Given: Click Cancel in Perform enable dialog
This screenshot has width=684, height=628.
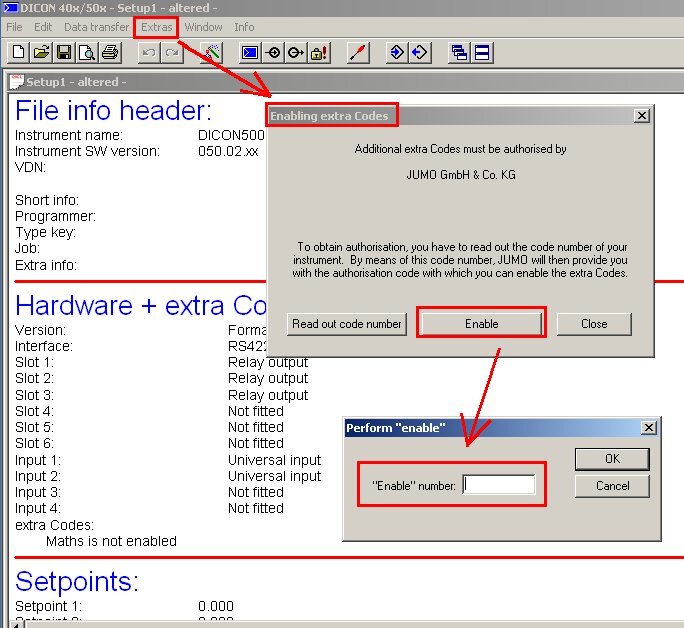Looking at the screenshot, I should pos(612,486).
